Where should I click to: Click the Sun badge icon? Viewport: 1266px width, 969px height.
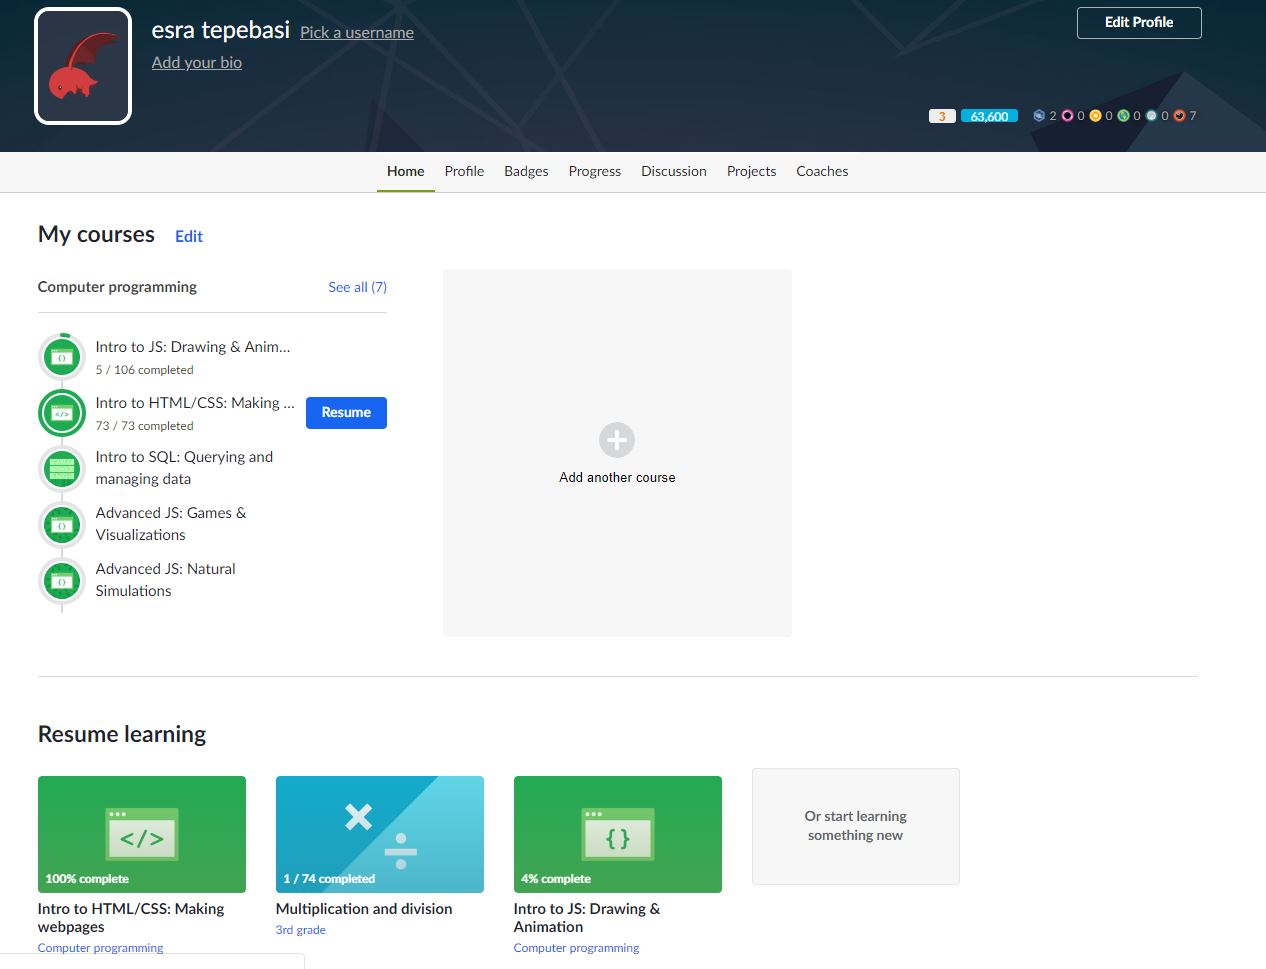1095,116
